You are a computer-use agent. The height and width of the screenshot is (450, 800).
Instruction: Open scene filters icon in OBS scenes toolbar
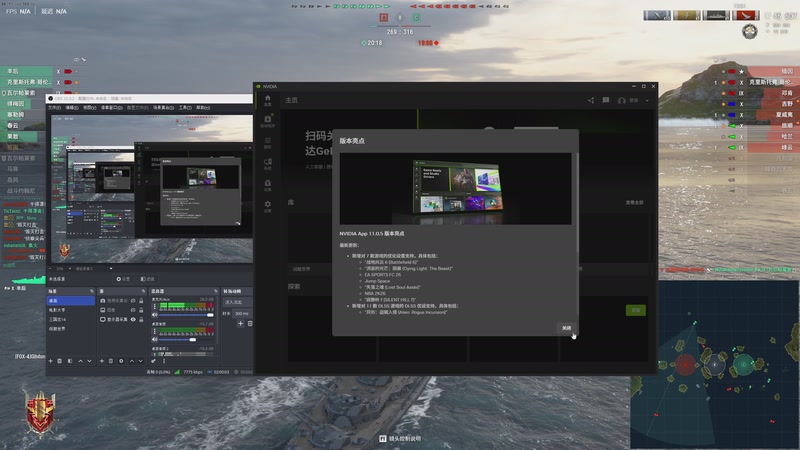pyautogui.click(x=70, y=361)
